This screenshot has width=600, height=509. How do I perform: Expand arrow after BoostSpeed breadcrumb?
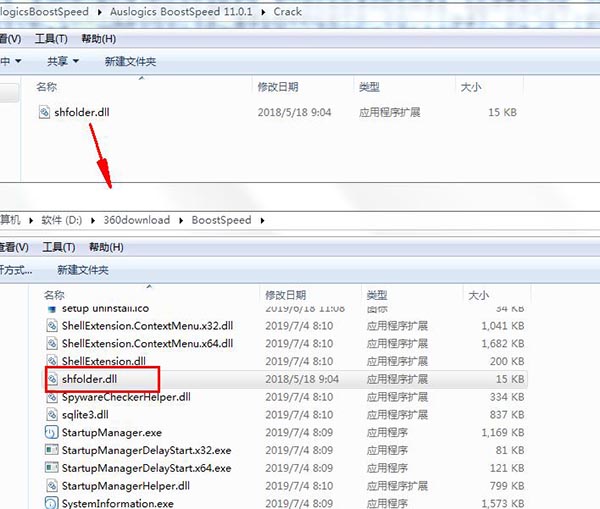[262, 220]
